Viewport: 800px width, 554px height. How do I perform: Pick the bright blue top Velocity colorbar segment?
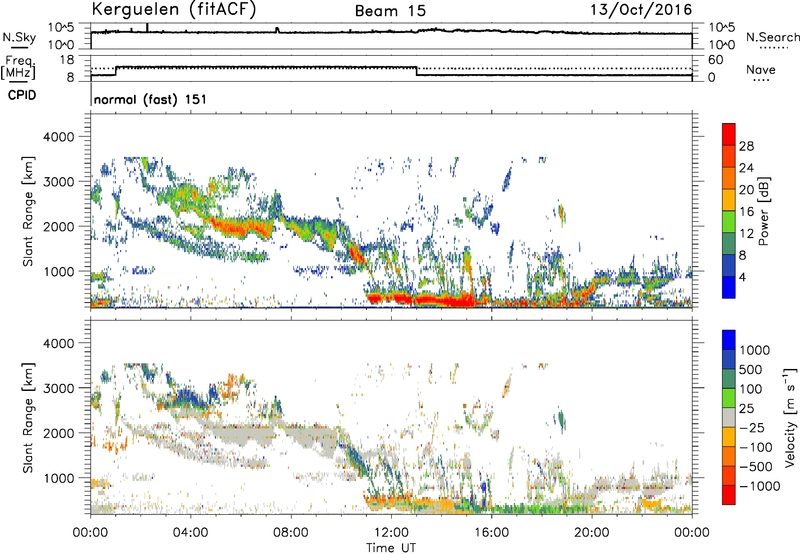tap(729, 340)
